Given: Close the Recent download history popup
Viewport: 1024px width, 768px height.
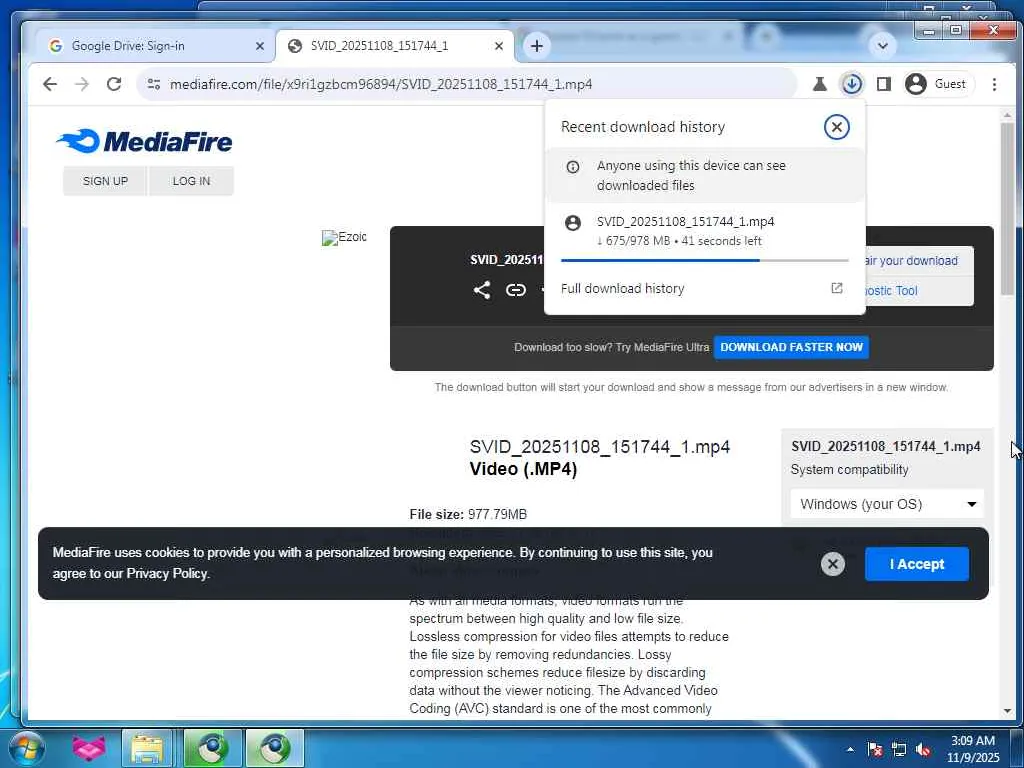Looking at the screenshot, I should click(x=837, y=127).
